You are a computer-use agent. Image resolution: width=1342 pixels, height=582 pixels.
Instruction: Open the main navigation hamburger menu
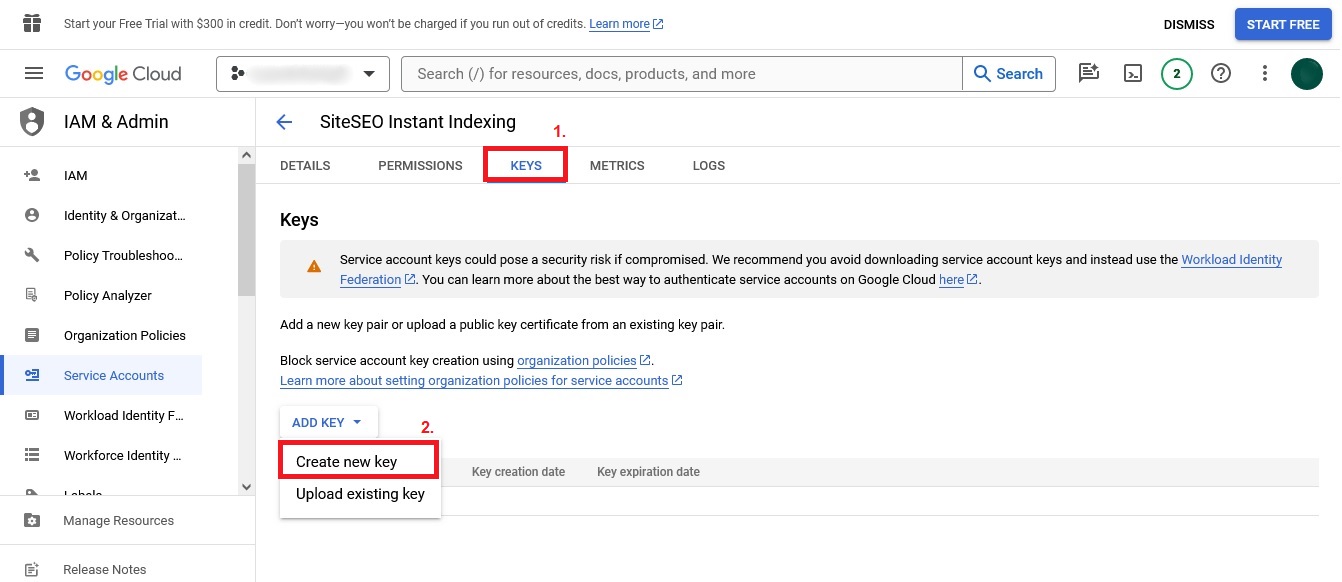point(34,73)
